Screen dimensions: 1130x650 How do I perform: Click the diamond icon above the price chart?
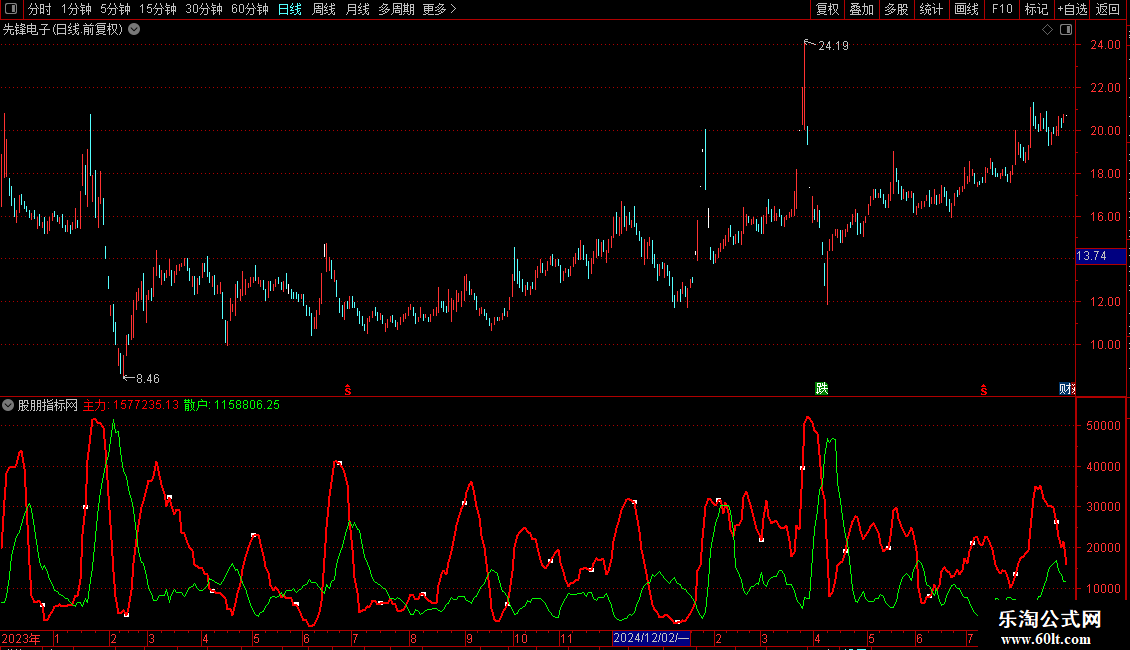click(1047, 30)
